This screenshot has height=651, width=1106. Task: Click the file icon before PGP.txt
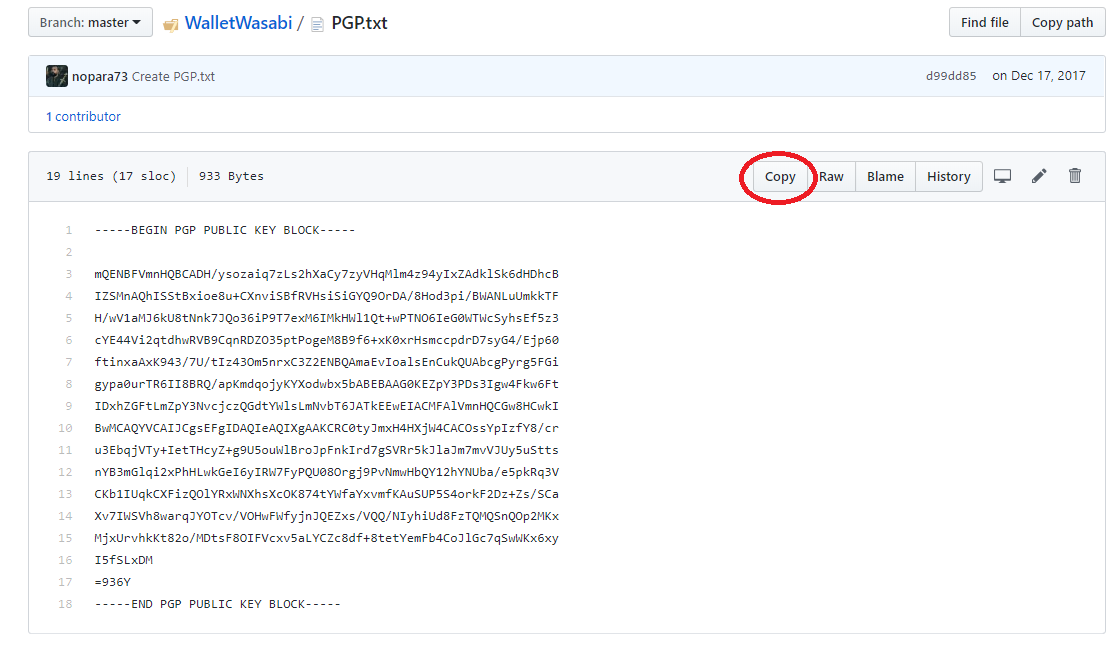pyautogui.click(x=317, y=23)
